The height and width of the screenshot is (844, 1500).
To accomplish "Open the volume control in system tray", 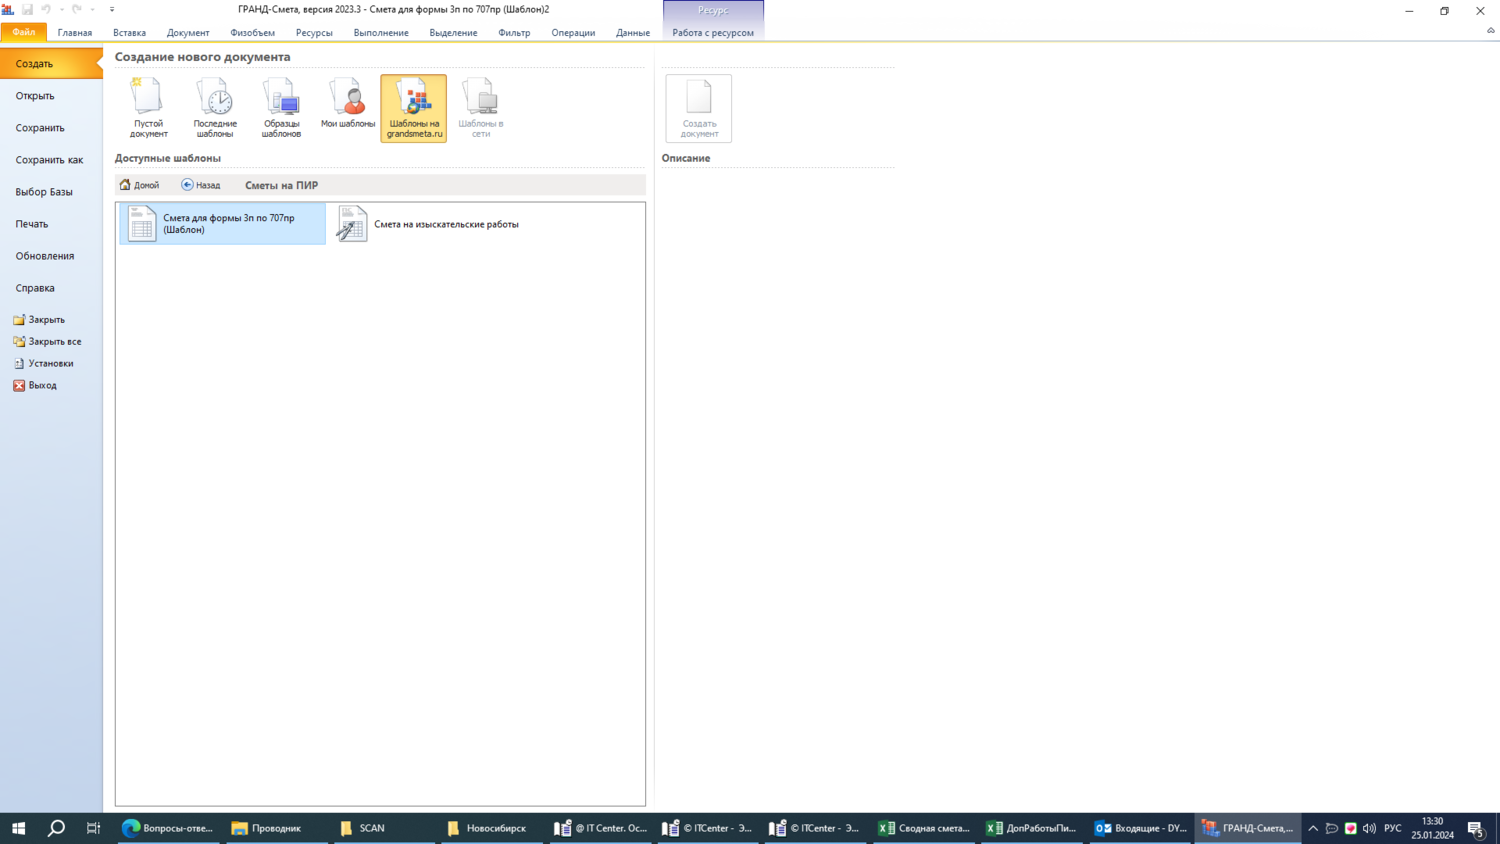I will 1369,828.
